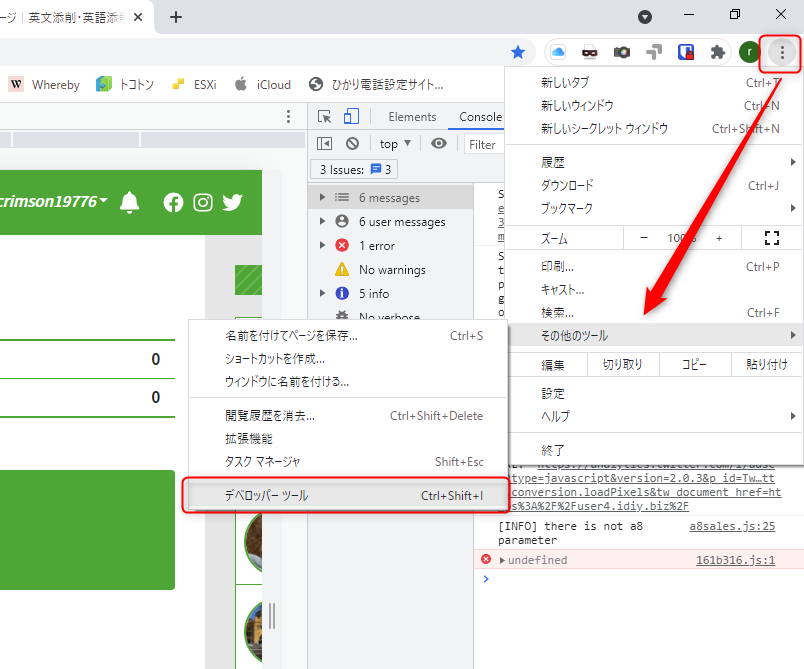Open the ブックマーク submenu
This screenshot has width=804, height=669.
coord(654,208)
